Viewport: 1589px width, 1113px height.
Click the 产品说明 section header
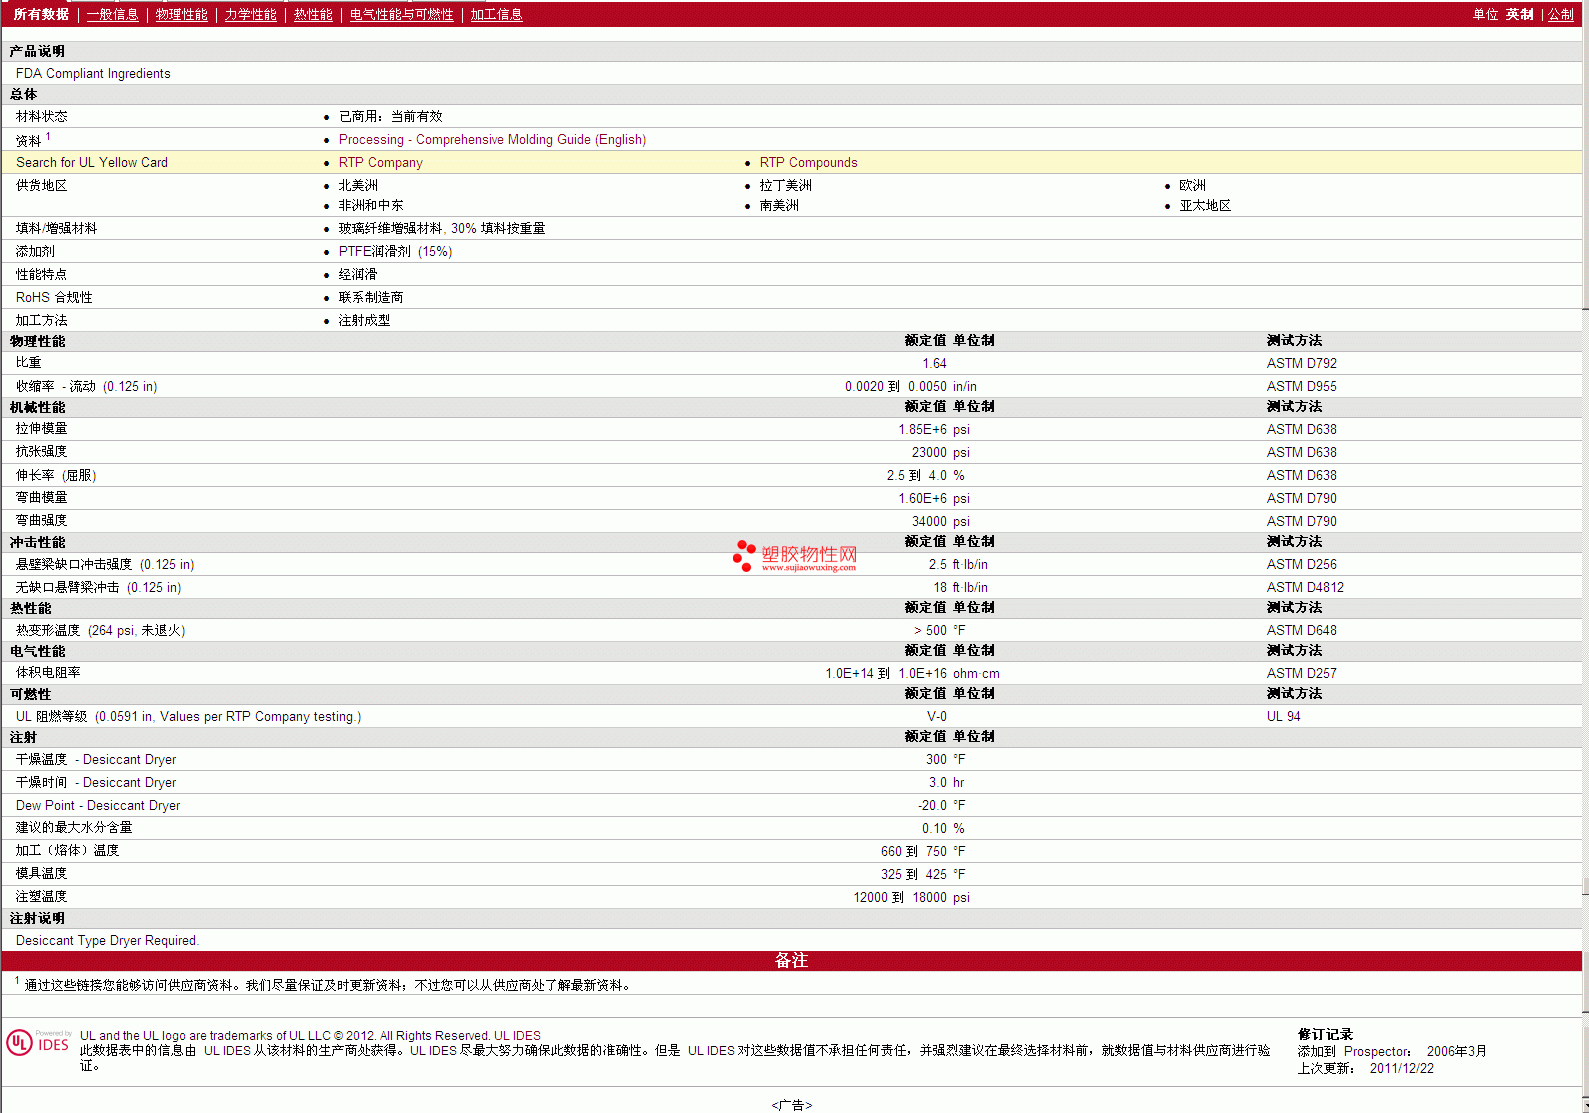coord(37,51)
